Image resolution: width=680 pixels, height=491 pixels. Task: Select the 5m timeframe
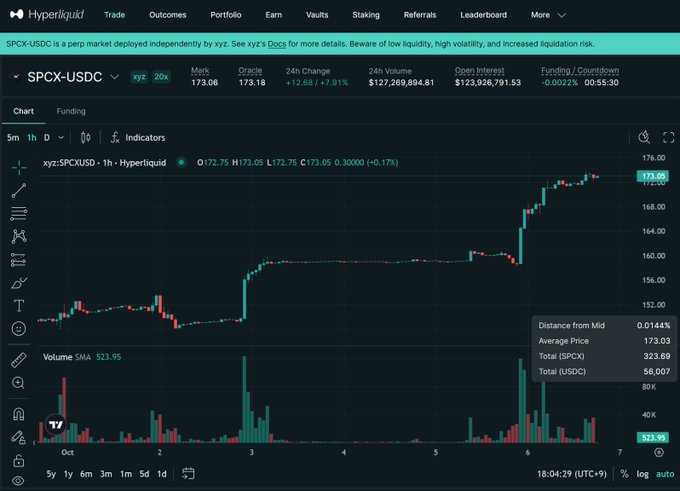(13, 137)
